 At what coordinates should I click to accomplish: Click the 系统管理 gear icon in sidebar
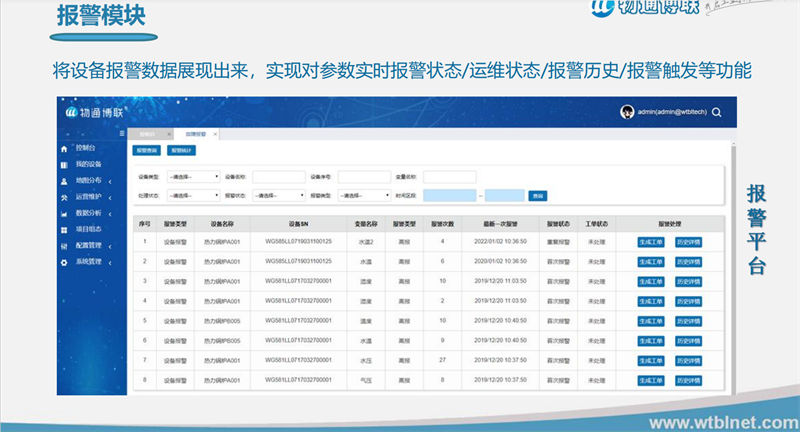64,262
